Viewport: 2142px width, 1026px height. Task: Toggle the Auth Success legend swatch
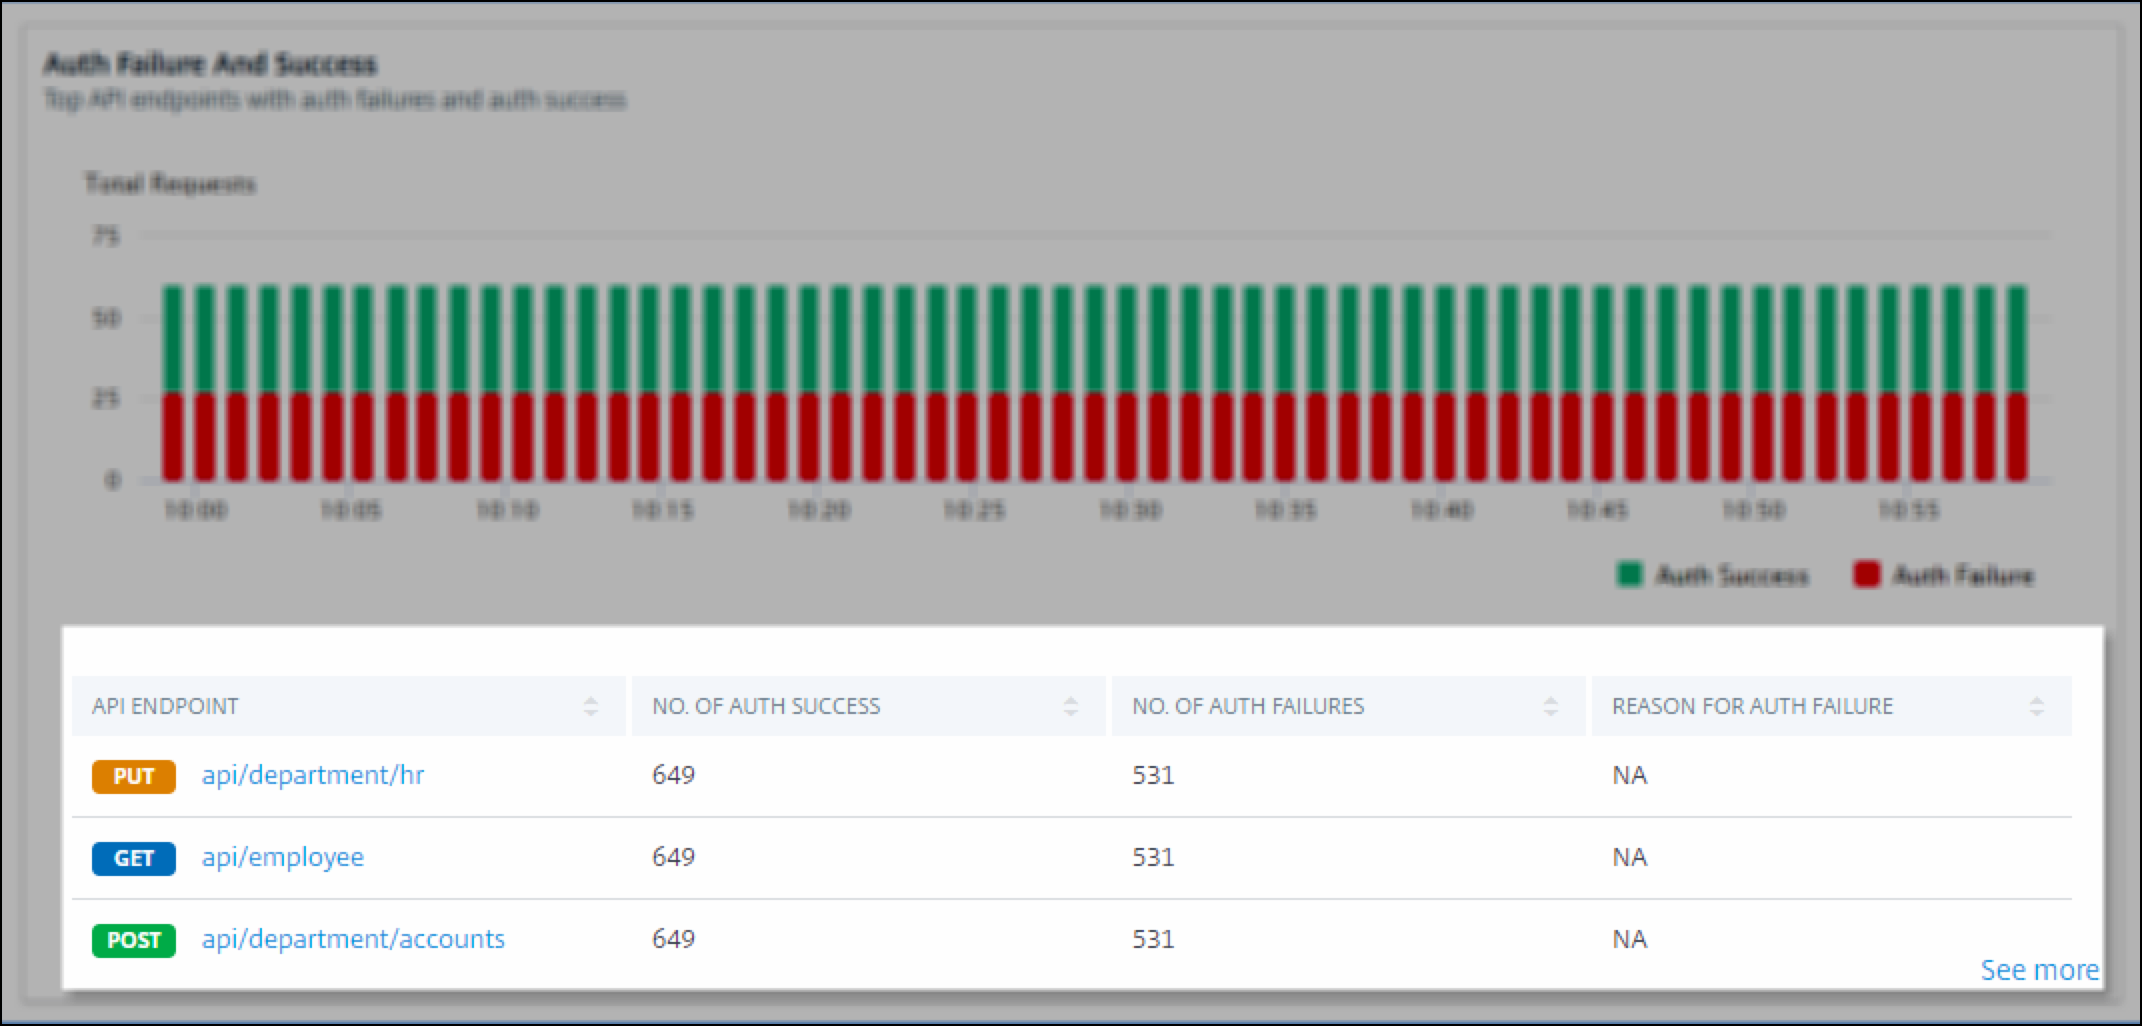click(x=1630, y=575)
